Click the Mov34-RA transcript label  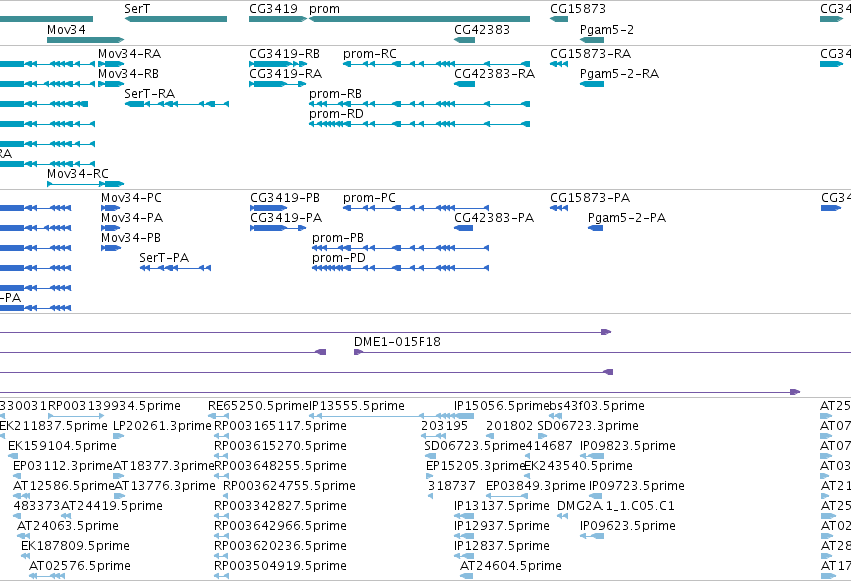(129, 54)
